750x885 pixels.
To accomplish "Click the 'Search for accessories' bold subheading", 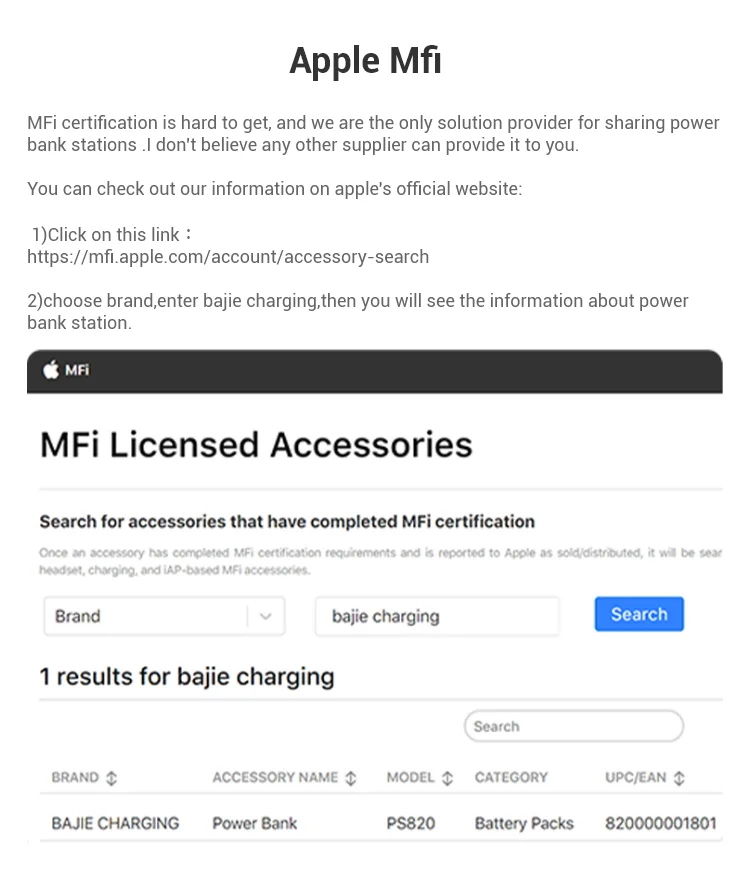I will click(x=287, y=521).
